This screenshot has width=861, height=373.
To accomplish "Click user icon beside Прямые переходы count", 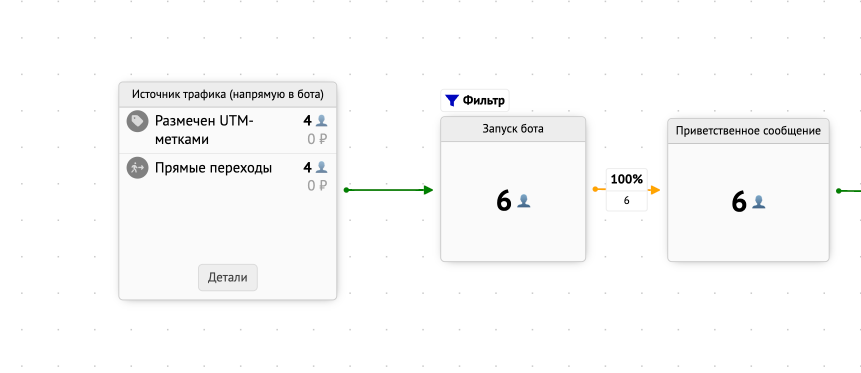I will 321,167.
